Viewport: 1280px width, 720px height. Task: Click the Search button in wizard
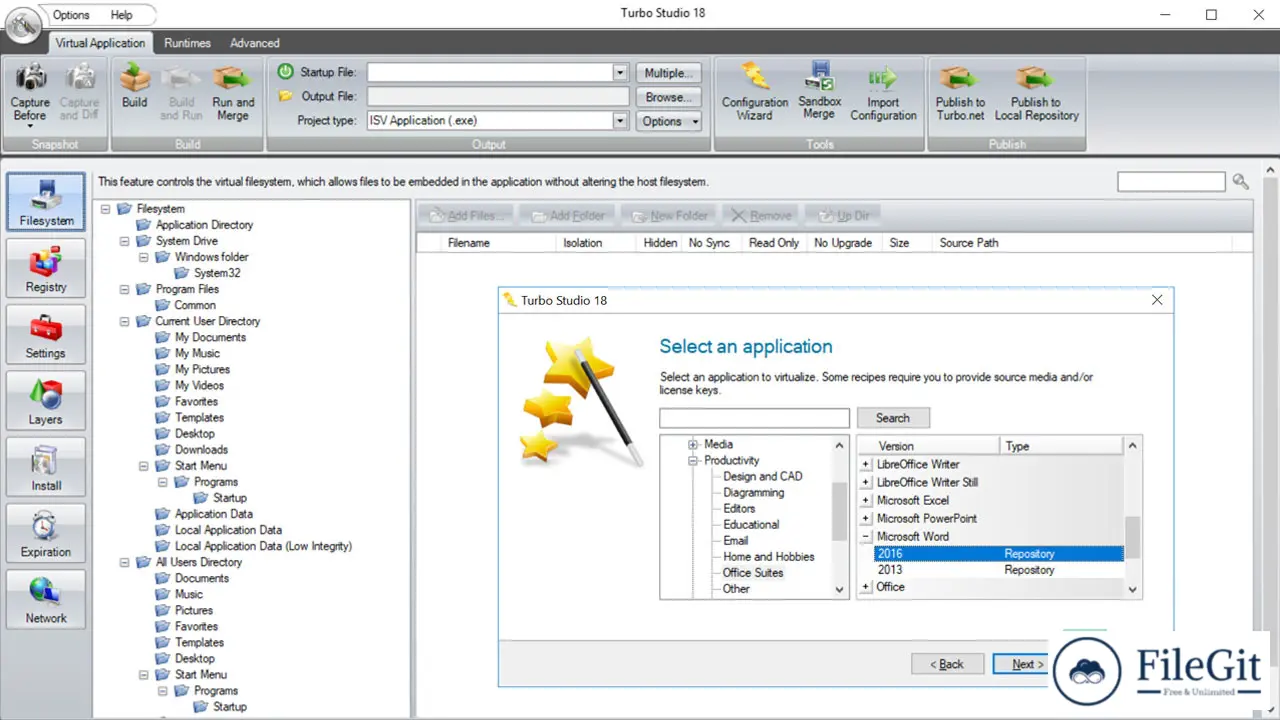[893, 418]
